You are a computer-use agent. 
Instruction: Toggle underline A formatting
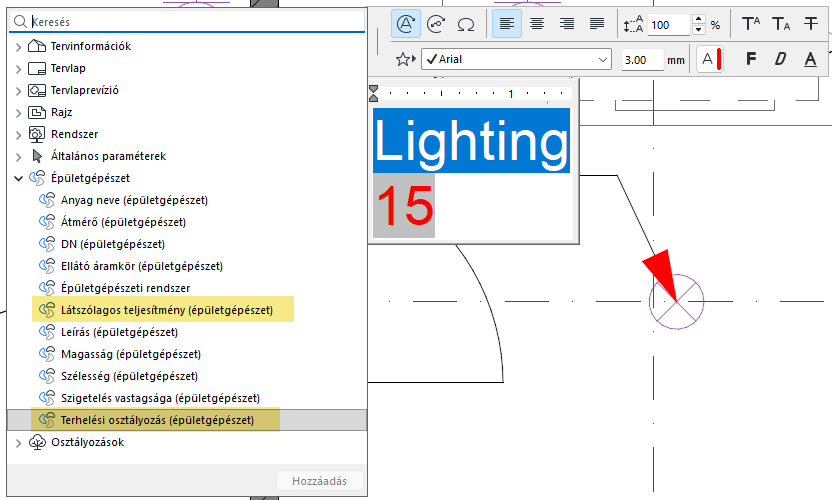point(810,59)
